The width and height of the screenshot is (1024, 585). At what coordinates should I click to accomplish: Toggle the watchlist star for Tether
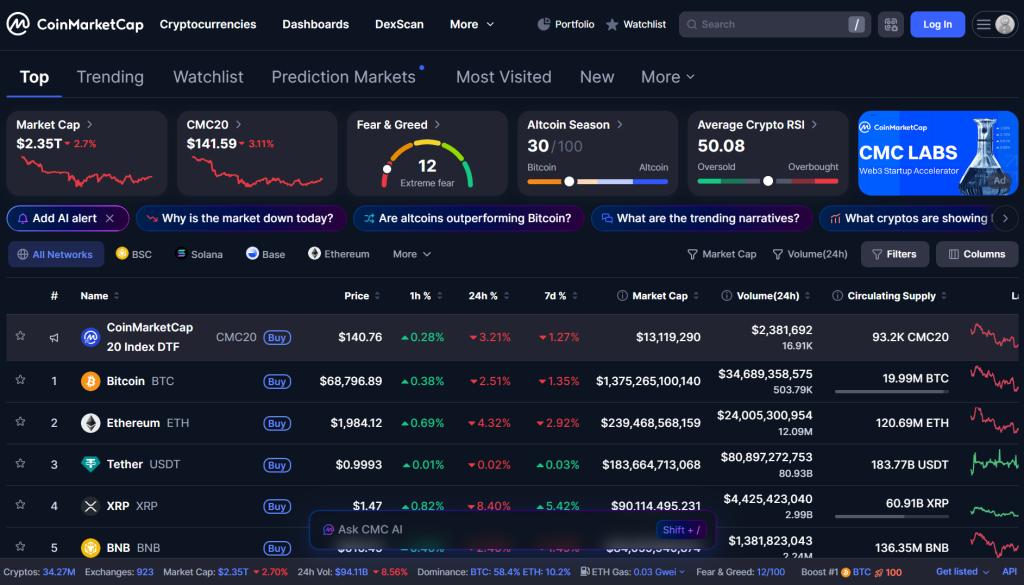point(20,464)
